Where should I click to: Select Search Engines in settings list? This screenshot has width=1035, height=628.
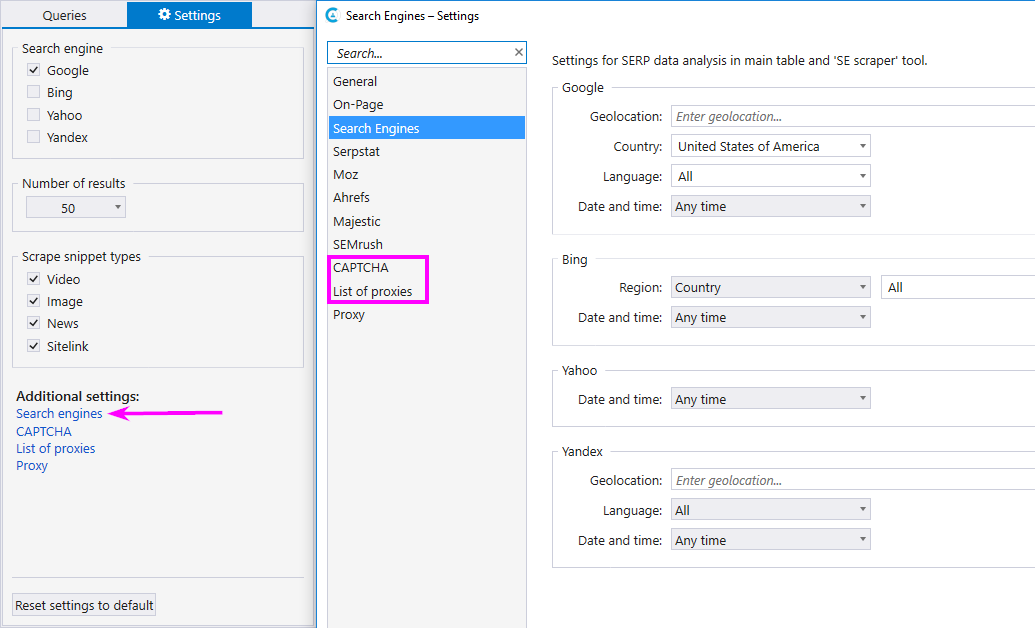click(427, 128)
